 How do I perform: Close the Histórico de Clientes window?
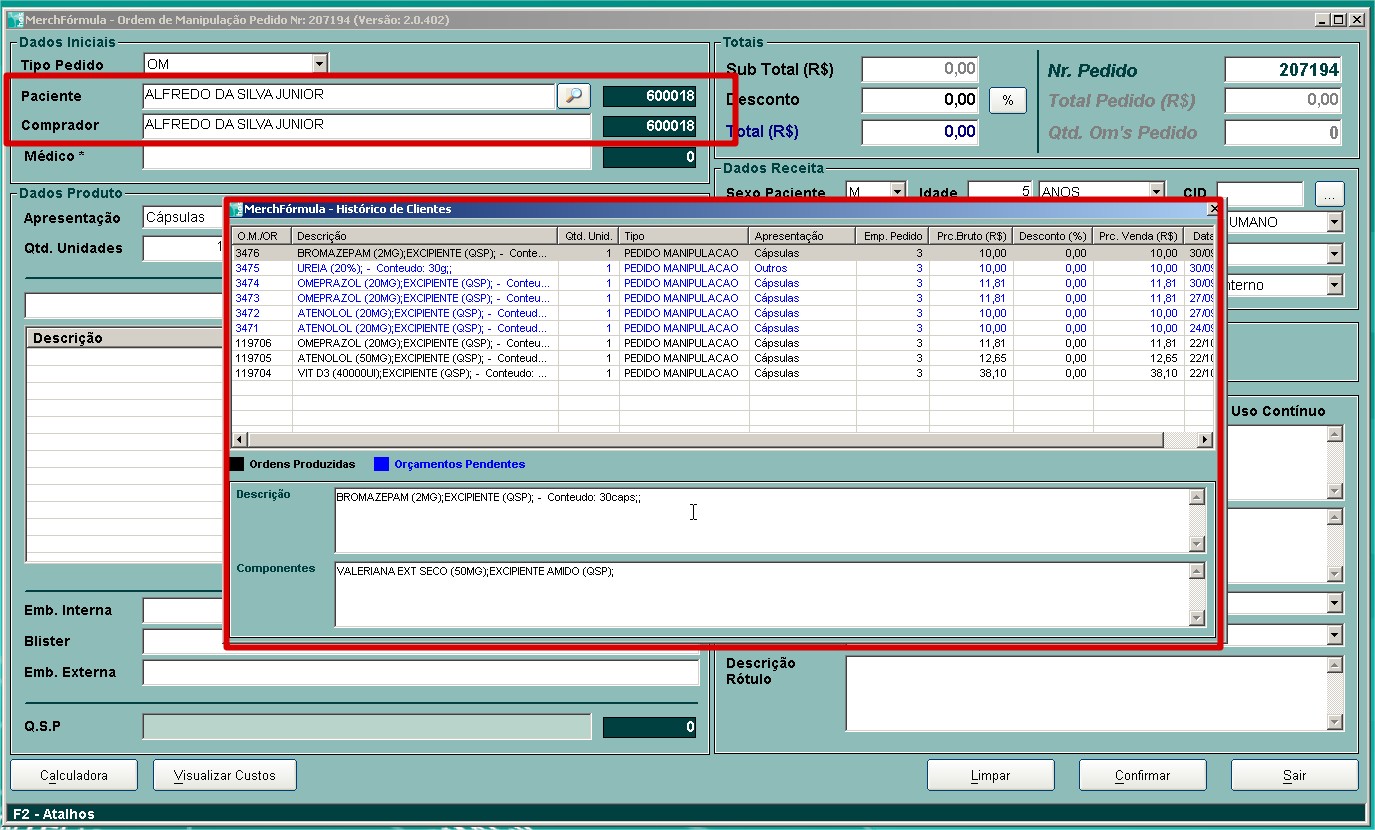[x=1213, y=210]
